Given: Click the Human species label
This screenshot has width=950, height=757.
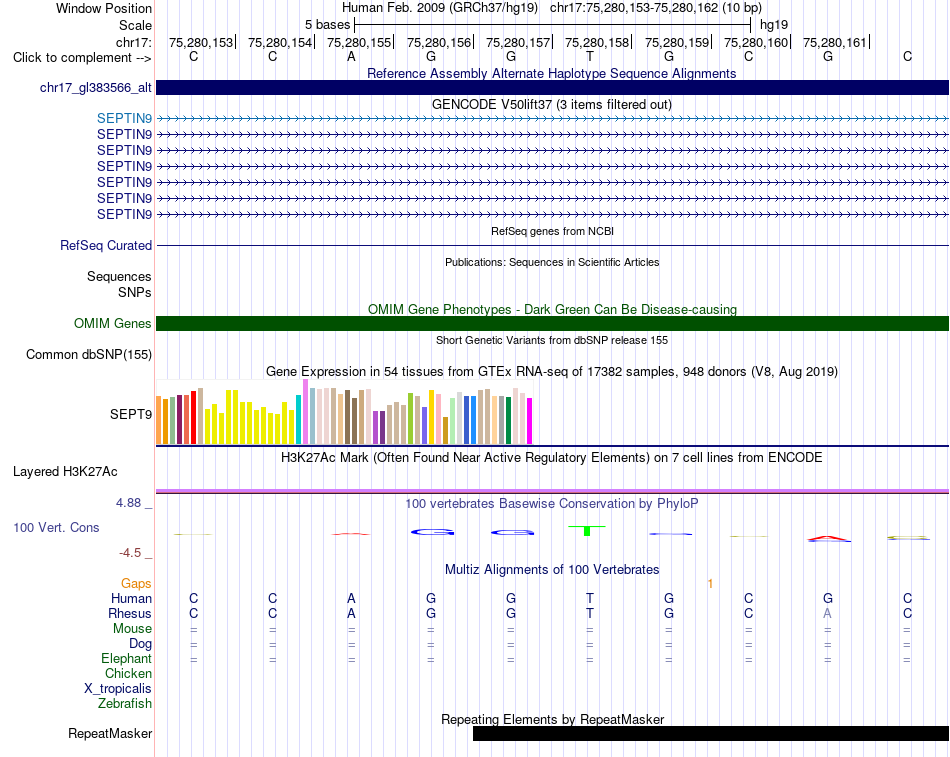Looking at the screenshot, I should click(x=131, y=599).
